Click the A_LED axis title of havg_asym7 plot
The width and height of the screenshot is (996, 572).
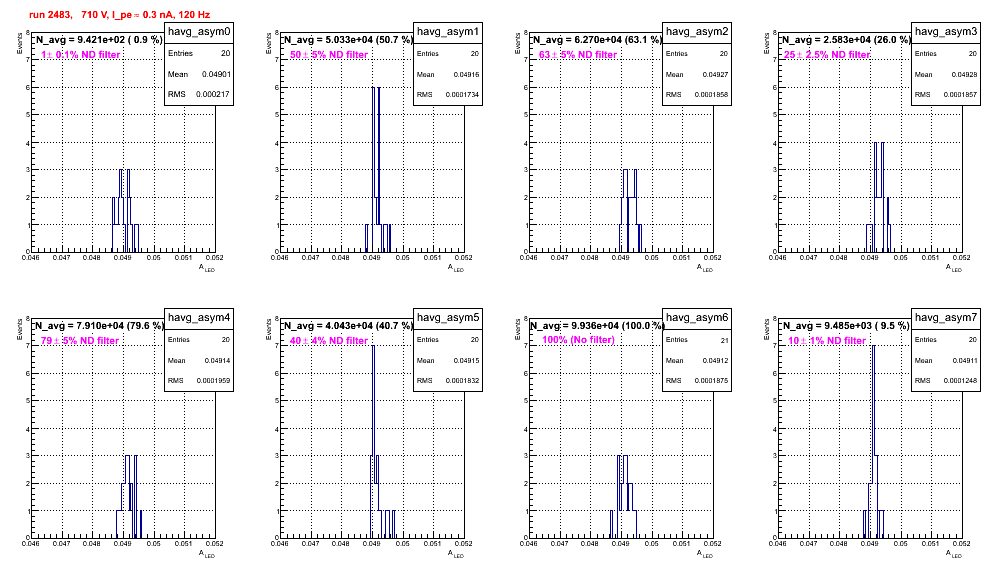[954, 554]
